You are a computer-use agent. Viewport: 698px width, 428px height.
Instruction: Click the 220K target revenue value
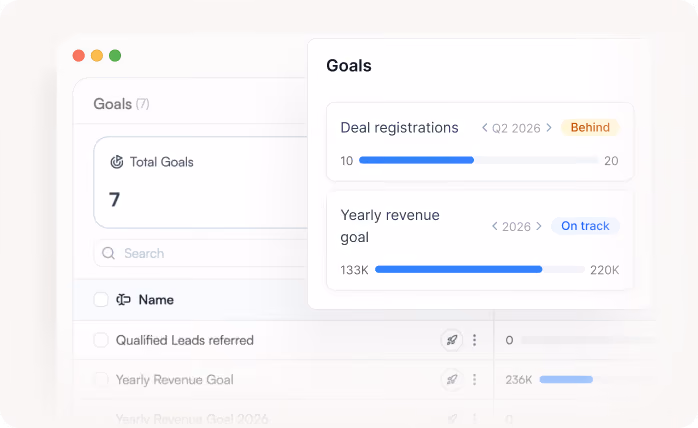point(605,270)
